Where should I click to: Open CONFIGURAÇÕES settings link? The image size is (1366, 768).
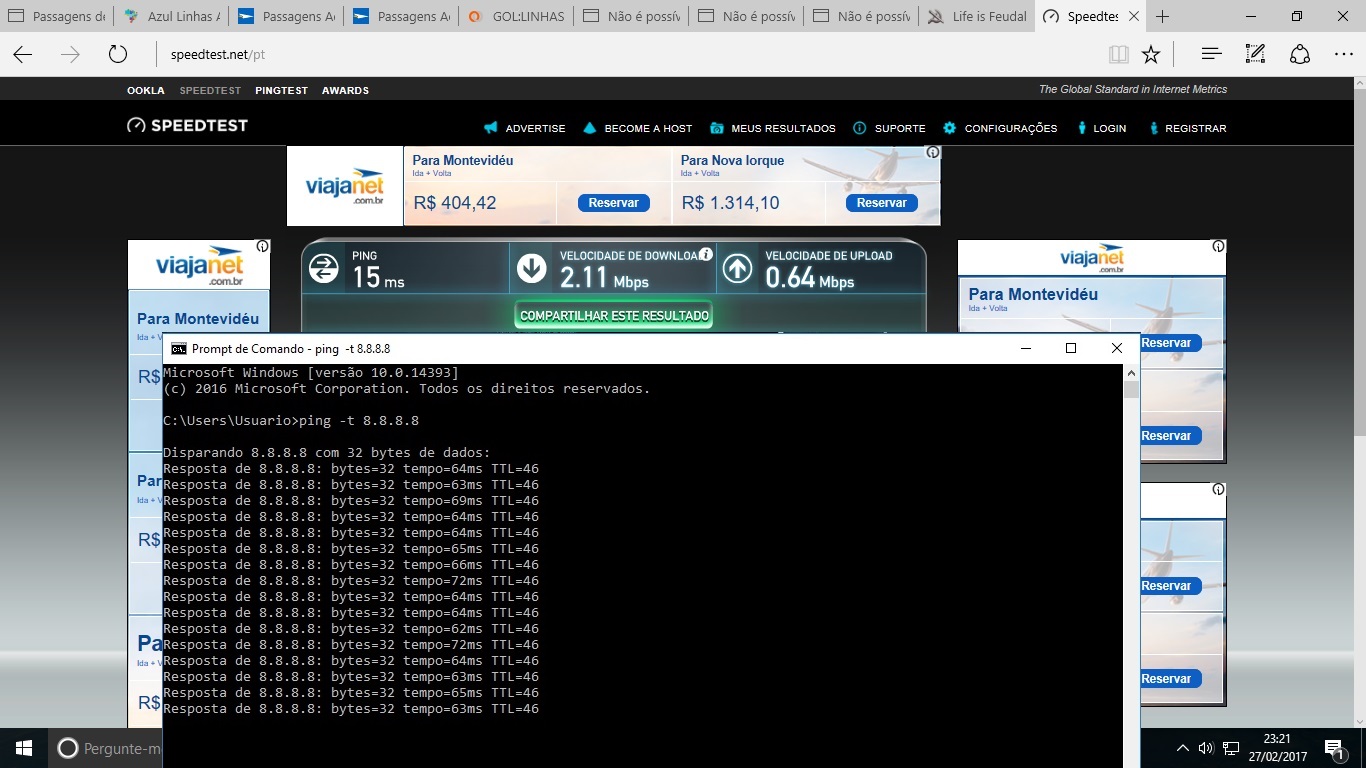[x=1000, y=128]
